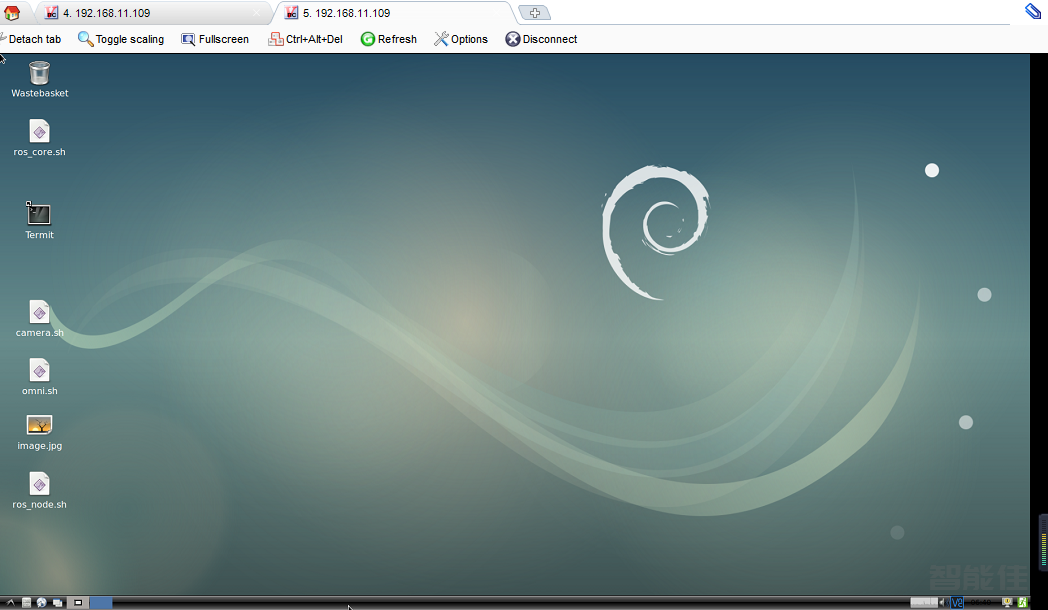Select the ros_core.sh script icon
The width and height of the screenshot is (1048, 610).
pos(39,132)
